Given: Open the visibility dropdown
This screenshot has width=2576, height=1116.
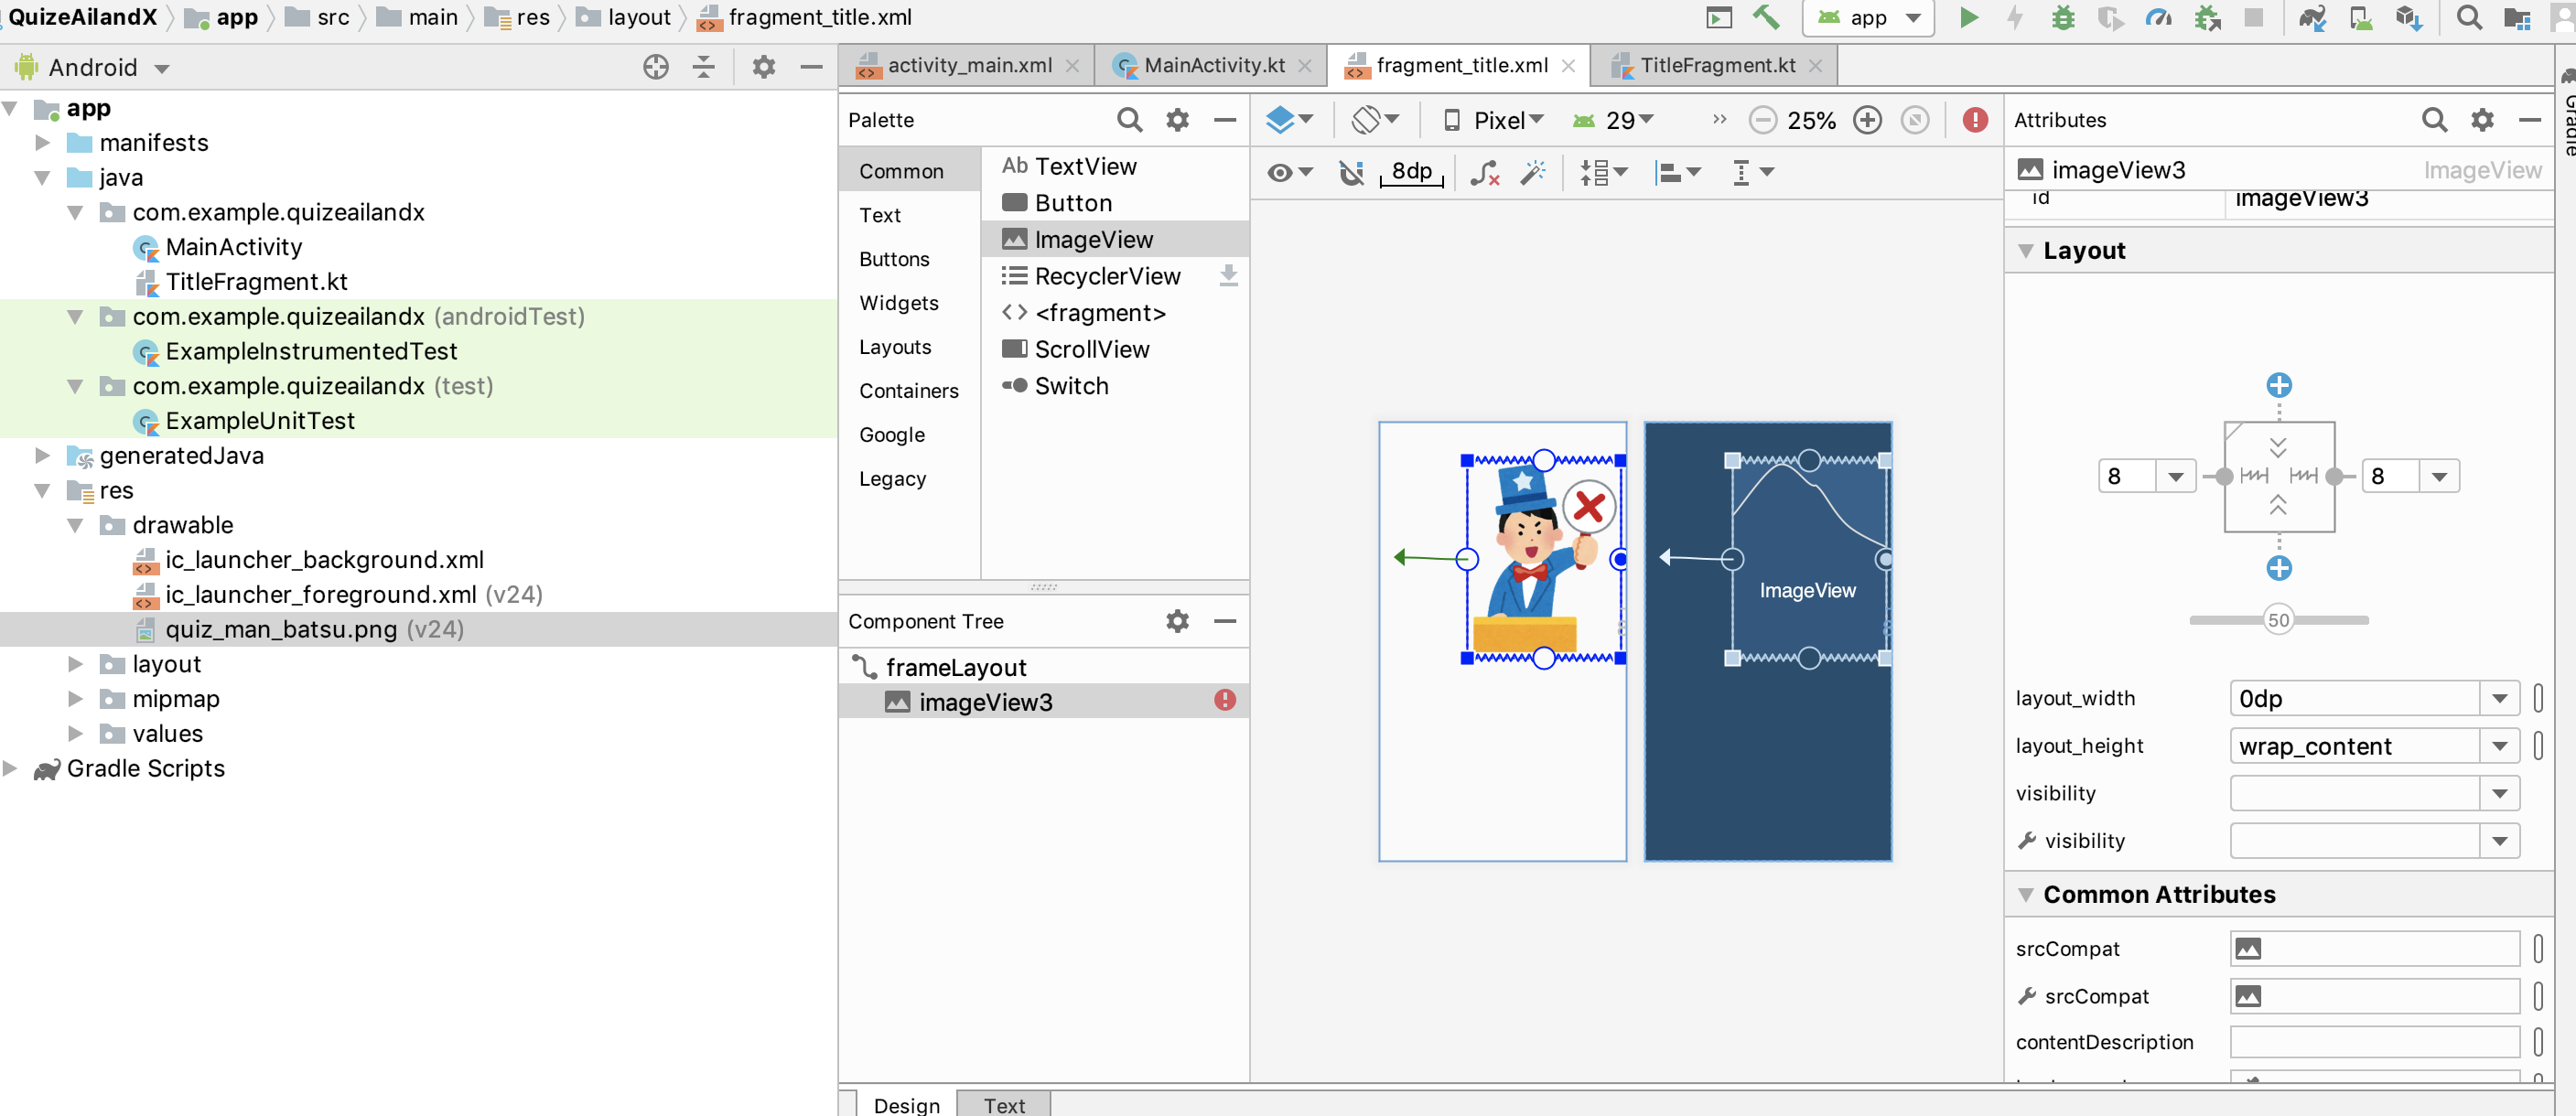Looking at the screenshot, I should 2498,793.
